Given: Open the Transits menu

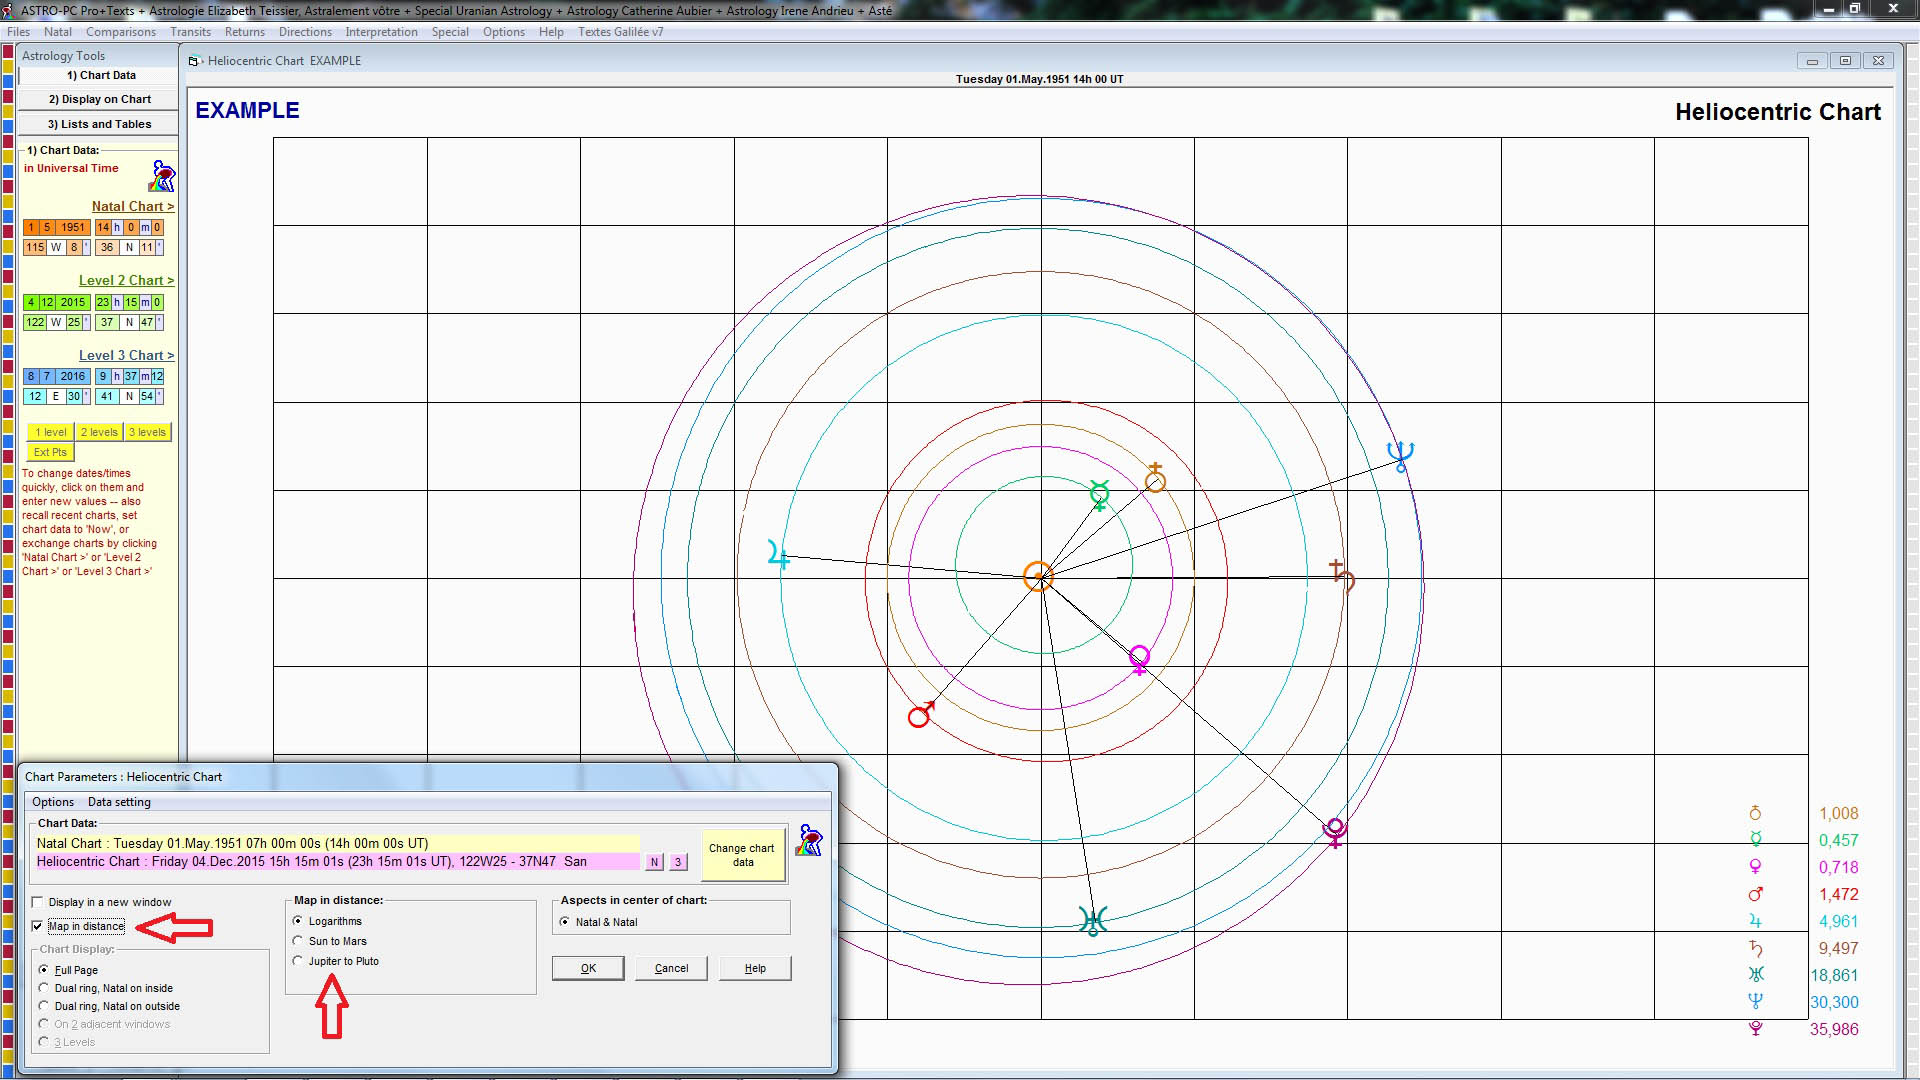Looking at the screenshot, I should (190, 31).
